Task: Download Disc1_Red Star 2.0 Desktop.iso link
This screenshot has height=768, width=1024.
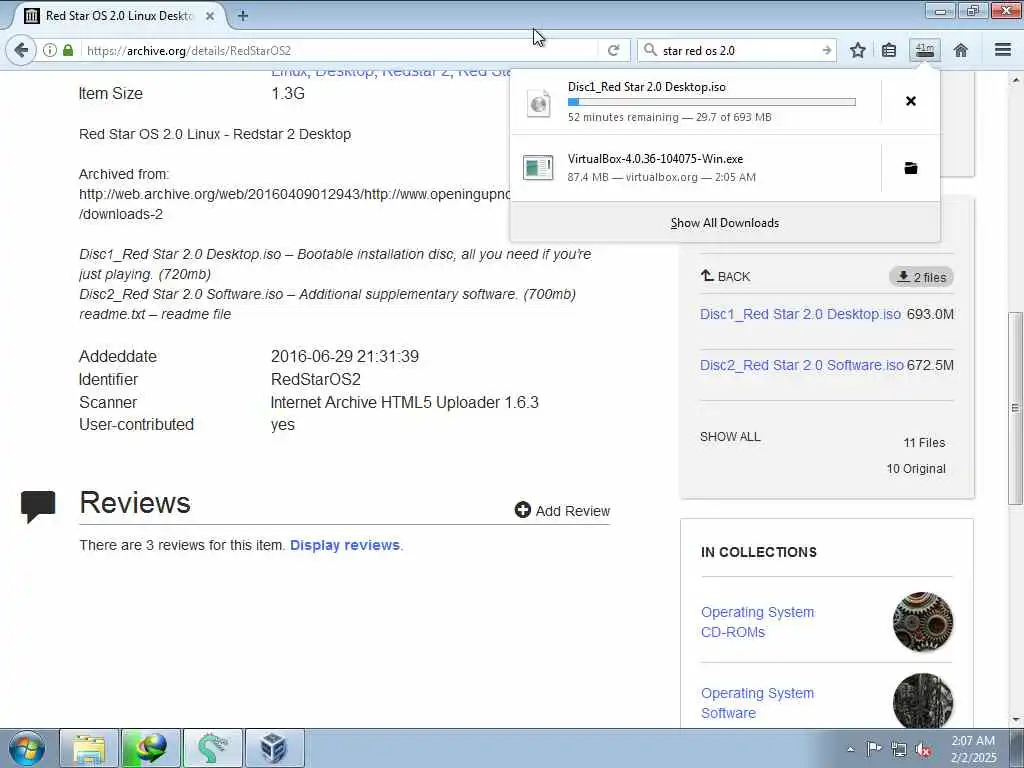Action: coord(800,314)
